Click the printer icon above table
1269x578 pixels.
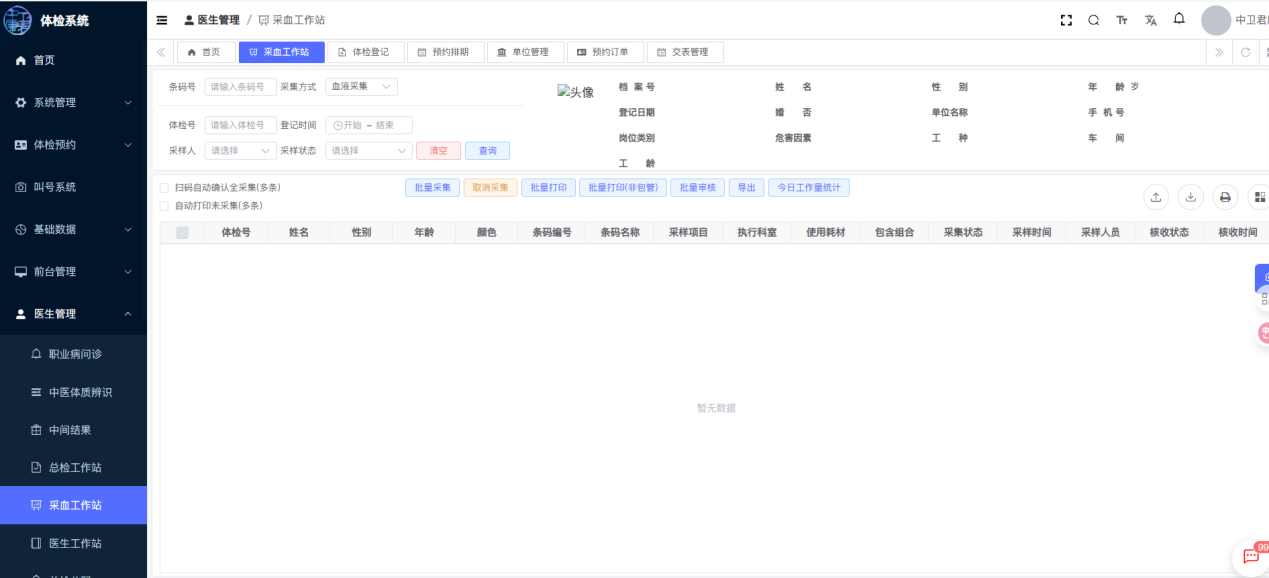click(1225, 197)
